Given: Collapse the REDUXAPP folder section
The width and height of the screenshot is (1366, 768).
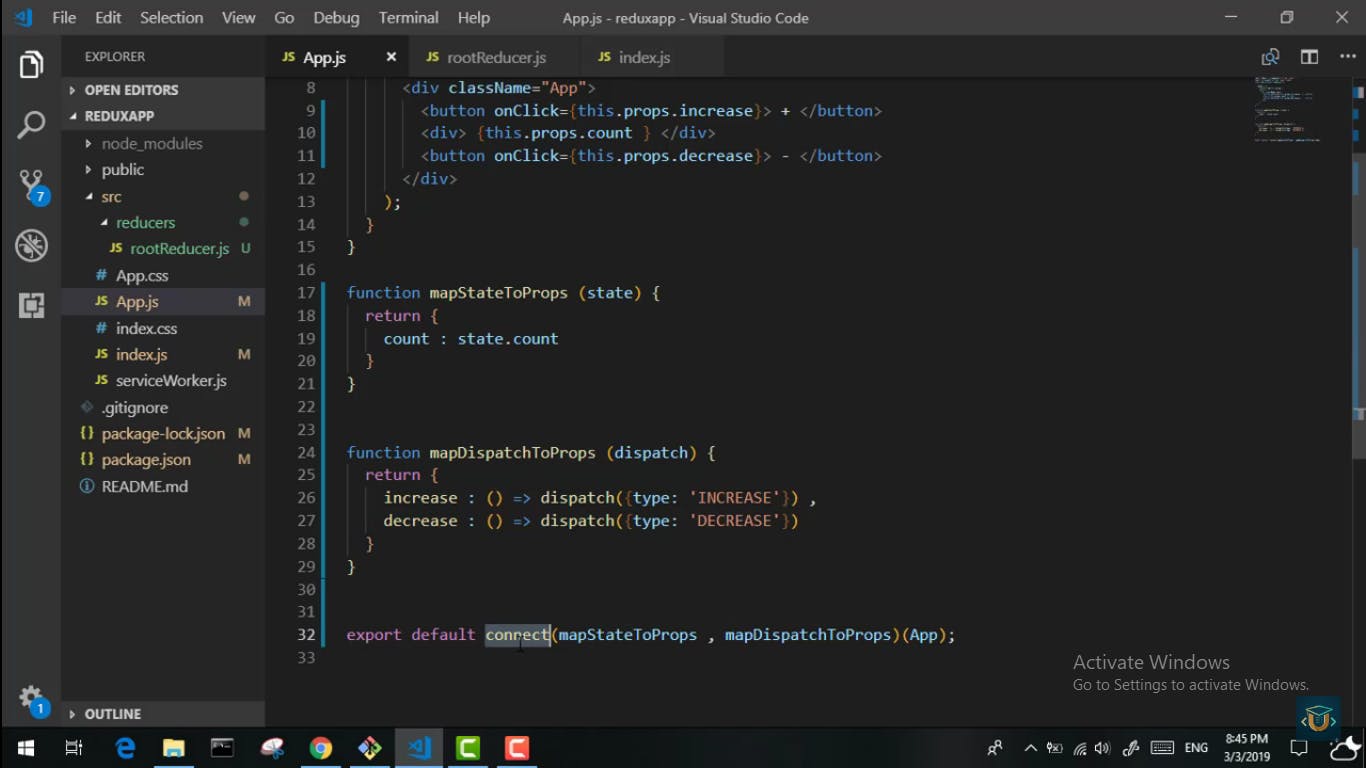Looking at the screenshot, I should pos(163,116).
